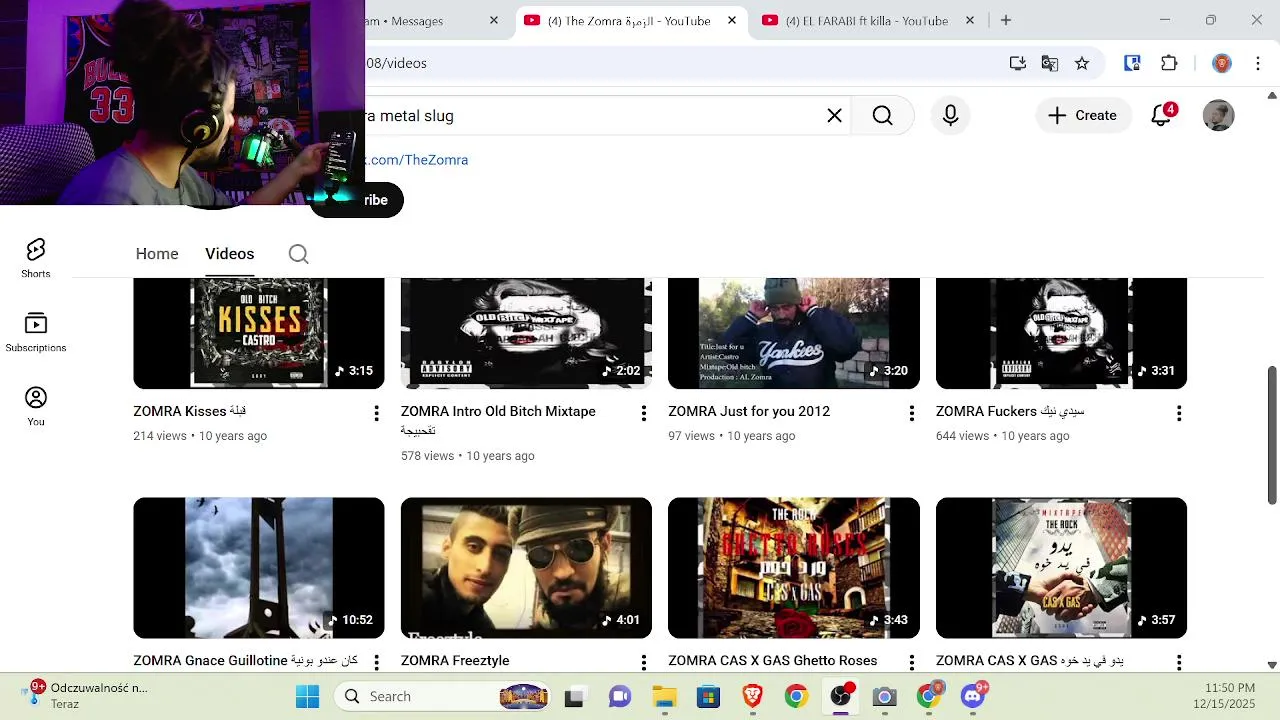Viewport: 1280px width, 720px height.
Task: Click install app icon in address bar
Action: (1017, 63)
